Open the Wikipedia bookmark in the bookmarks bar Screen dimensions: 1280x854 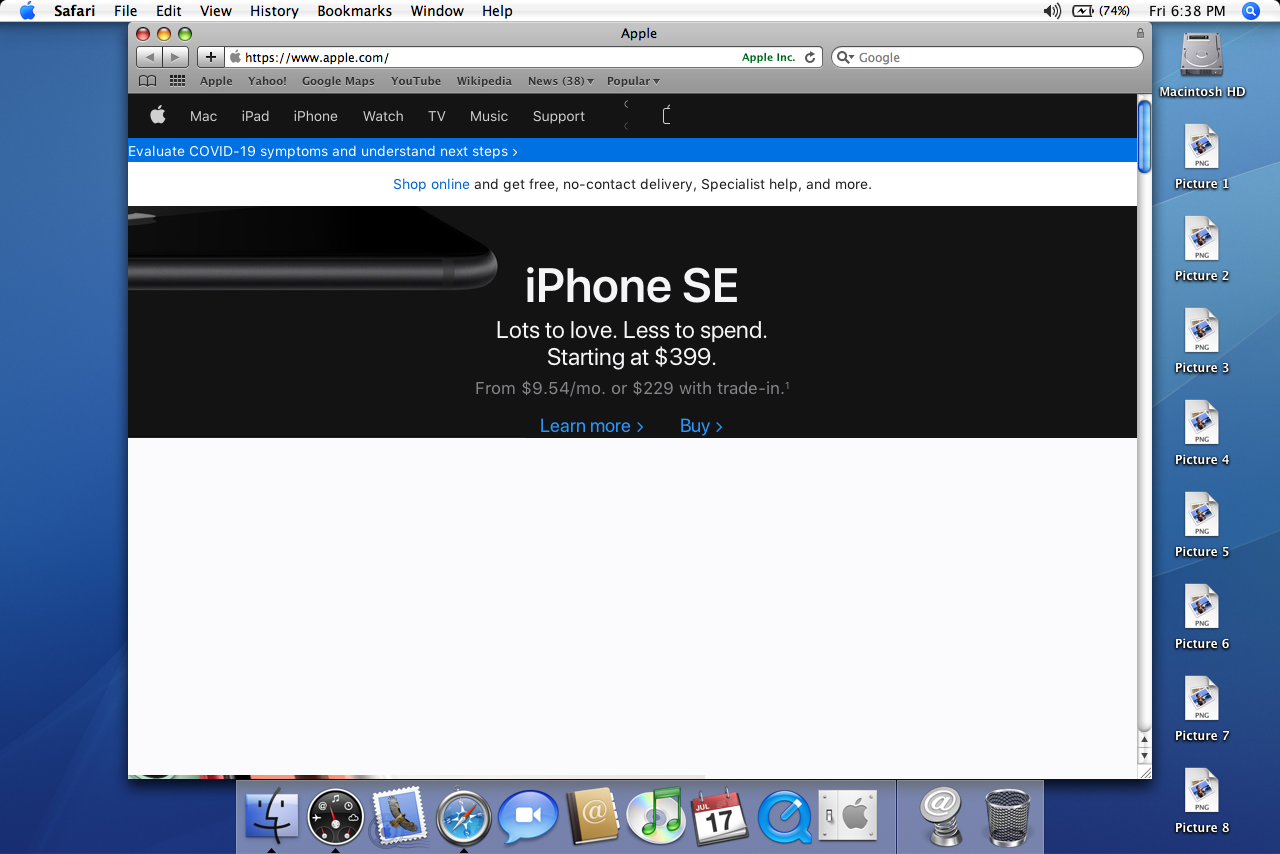(x=484, y=81)
